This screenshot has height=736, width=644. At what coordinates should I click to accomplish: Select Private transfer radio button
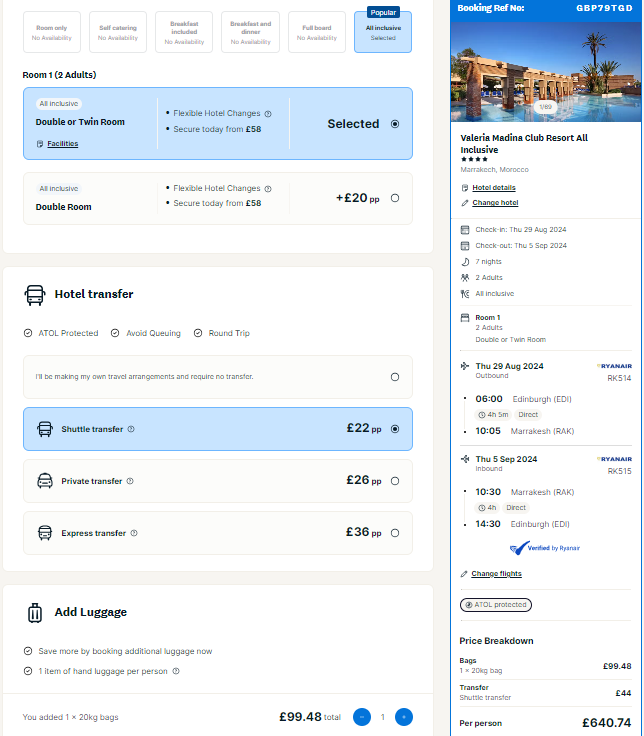(395, 481)
